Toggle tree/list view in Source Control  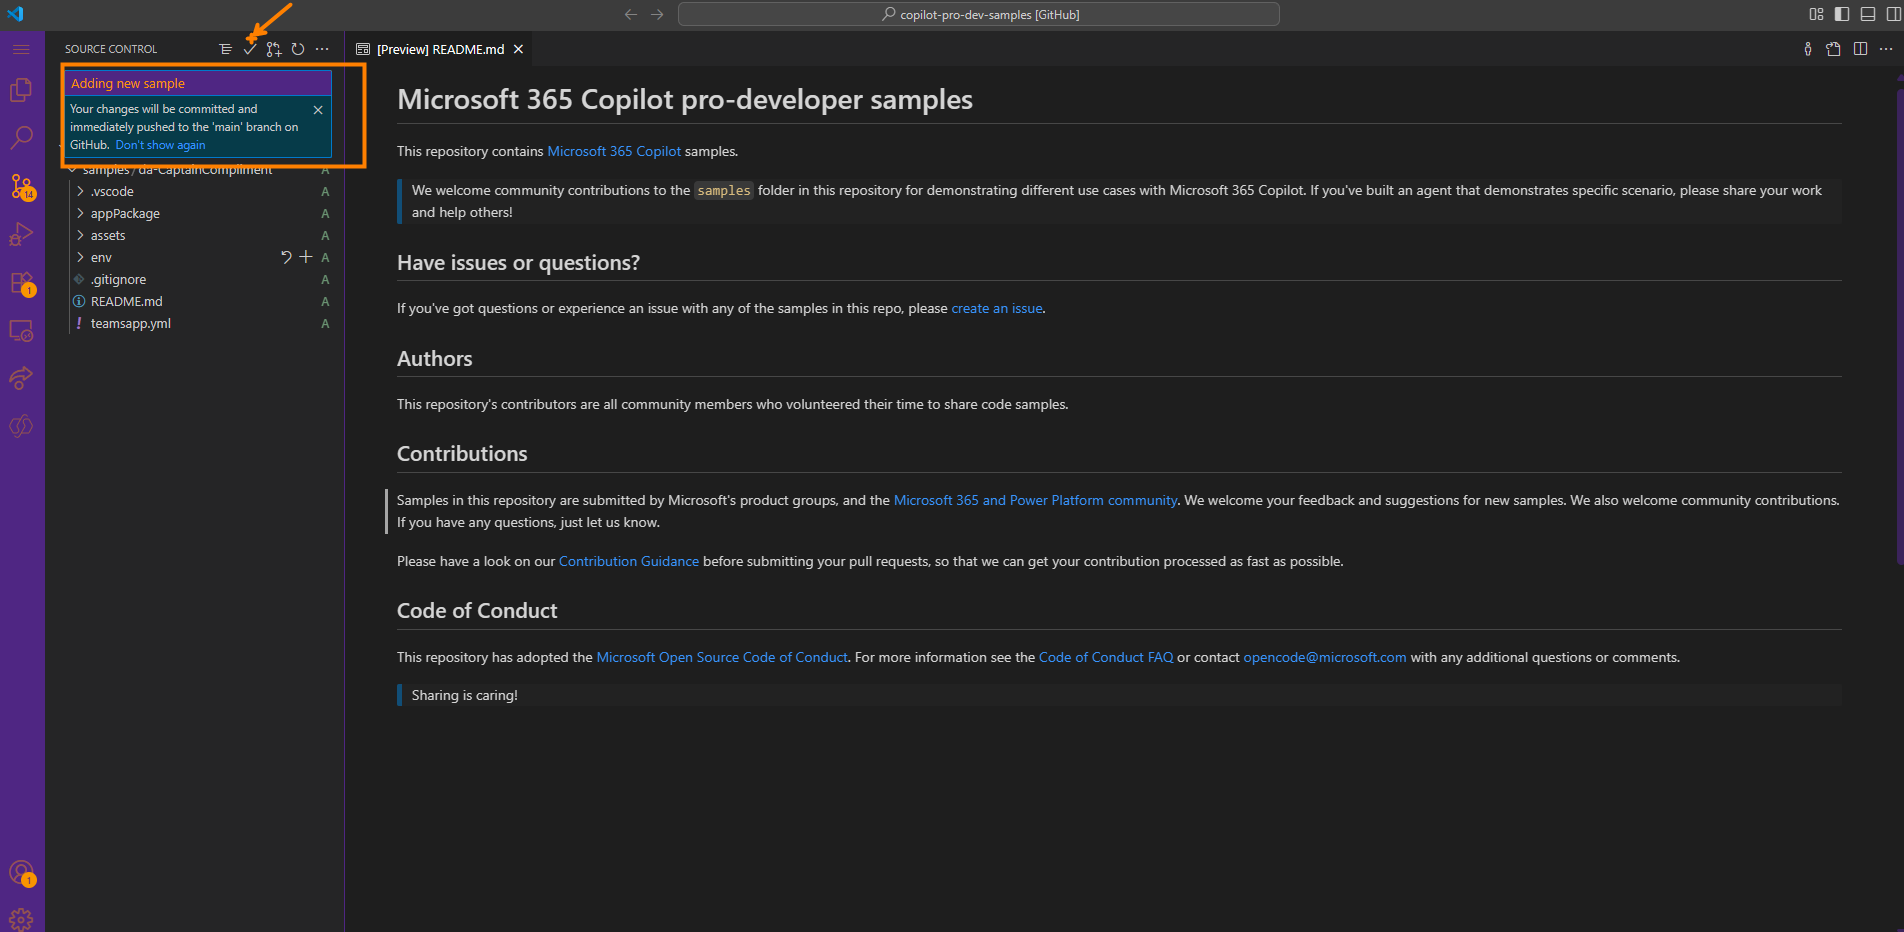[226, 49]
